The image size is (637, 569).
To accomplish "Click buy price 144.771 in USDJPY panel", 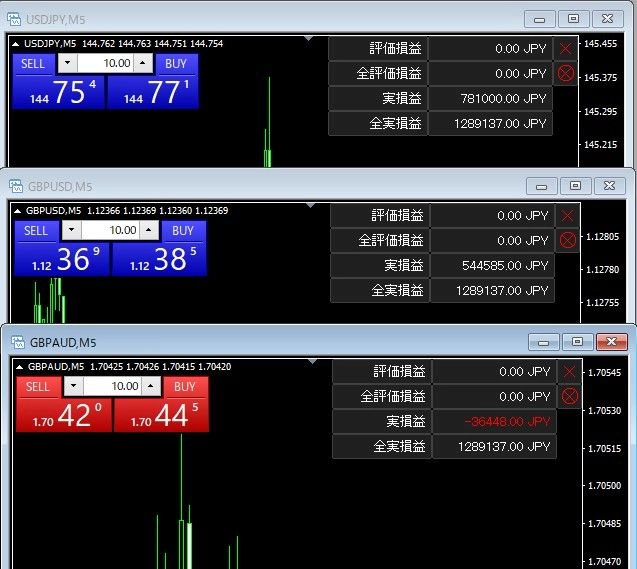I will tap(153, 93).
